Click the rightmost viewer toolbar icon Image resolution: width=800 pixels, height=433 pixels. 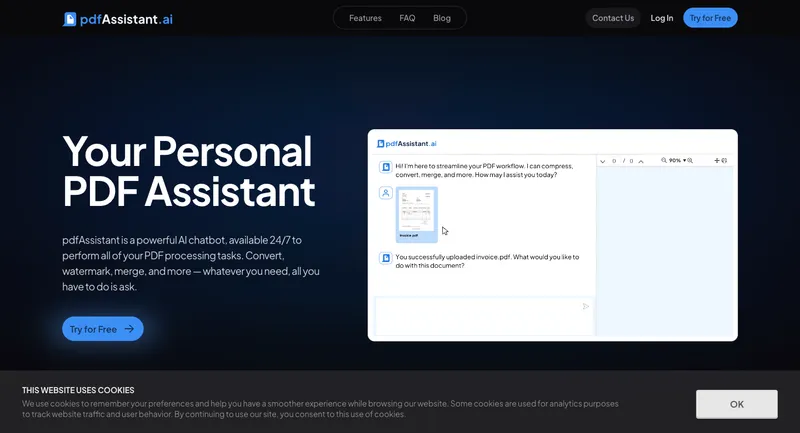(x=724, y=161)
